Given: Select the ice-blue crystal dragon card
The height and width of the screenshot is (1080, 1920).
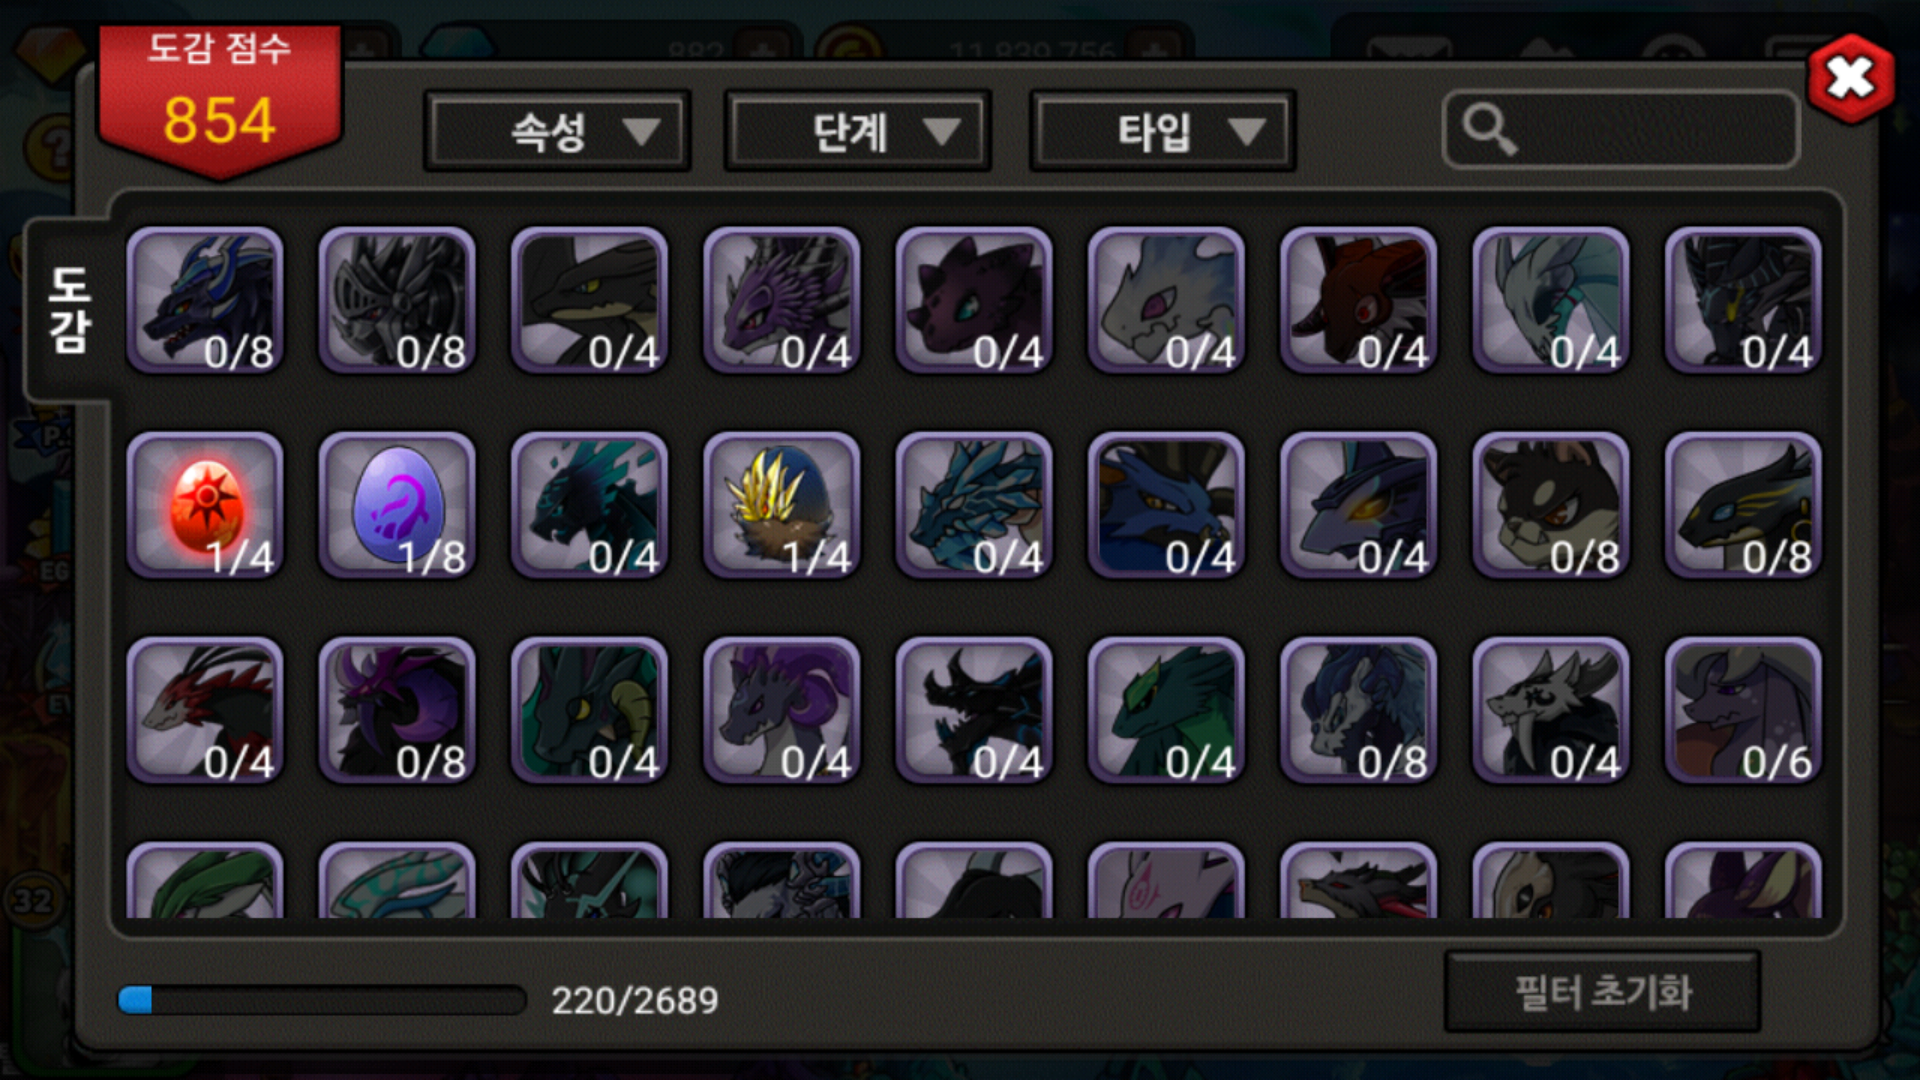Looking at the screenshot, I should click(x=974, y=506).
